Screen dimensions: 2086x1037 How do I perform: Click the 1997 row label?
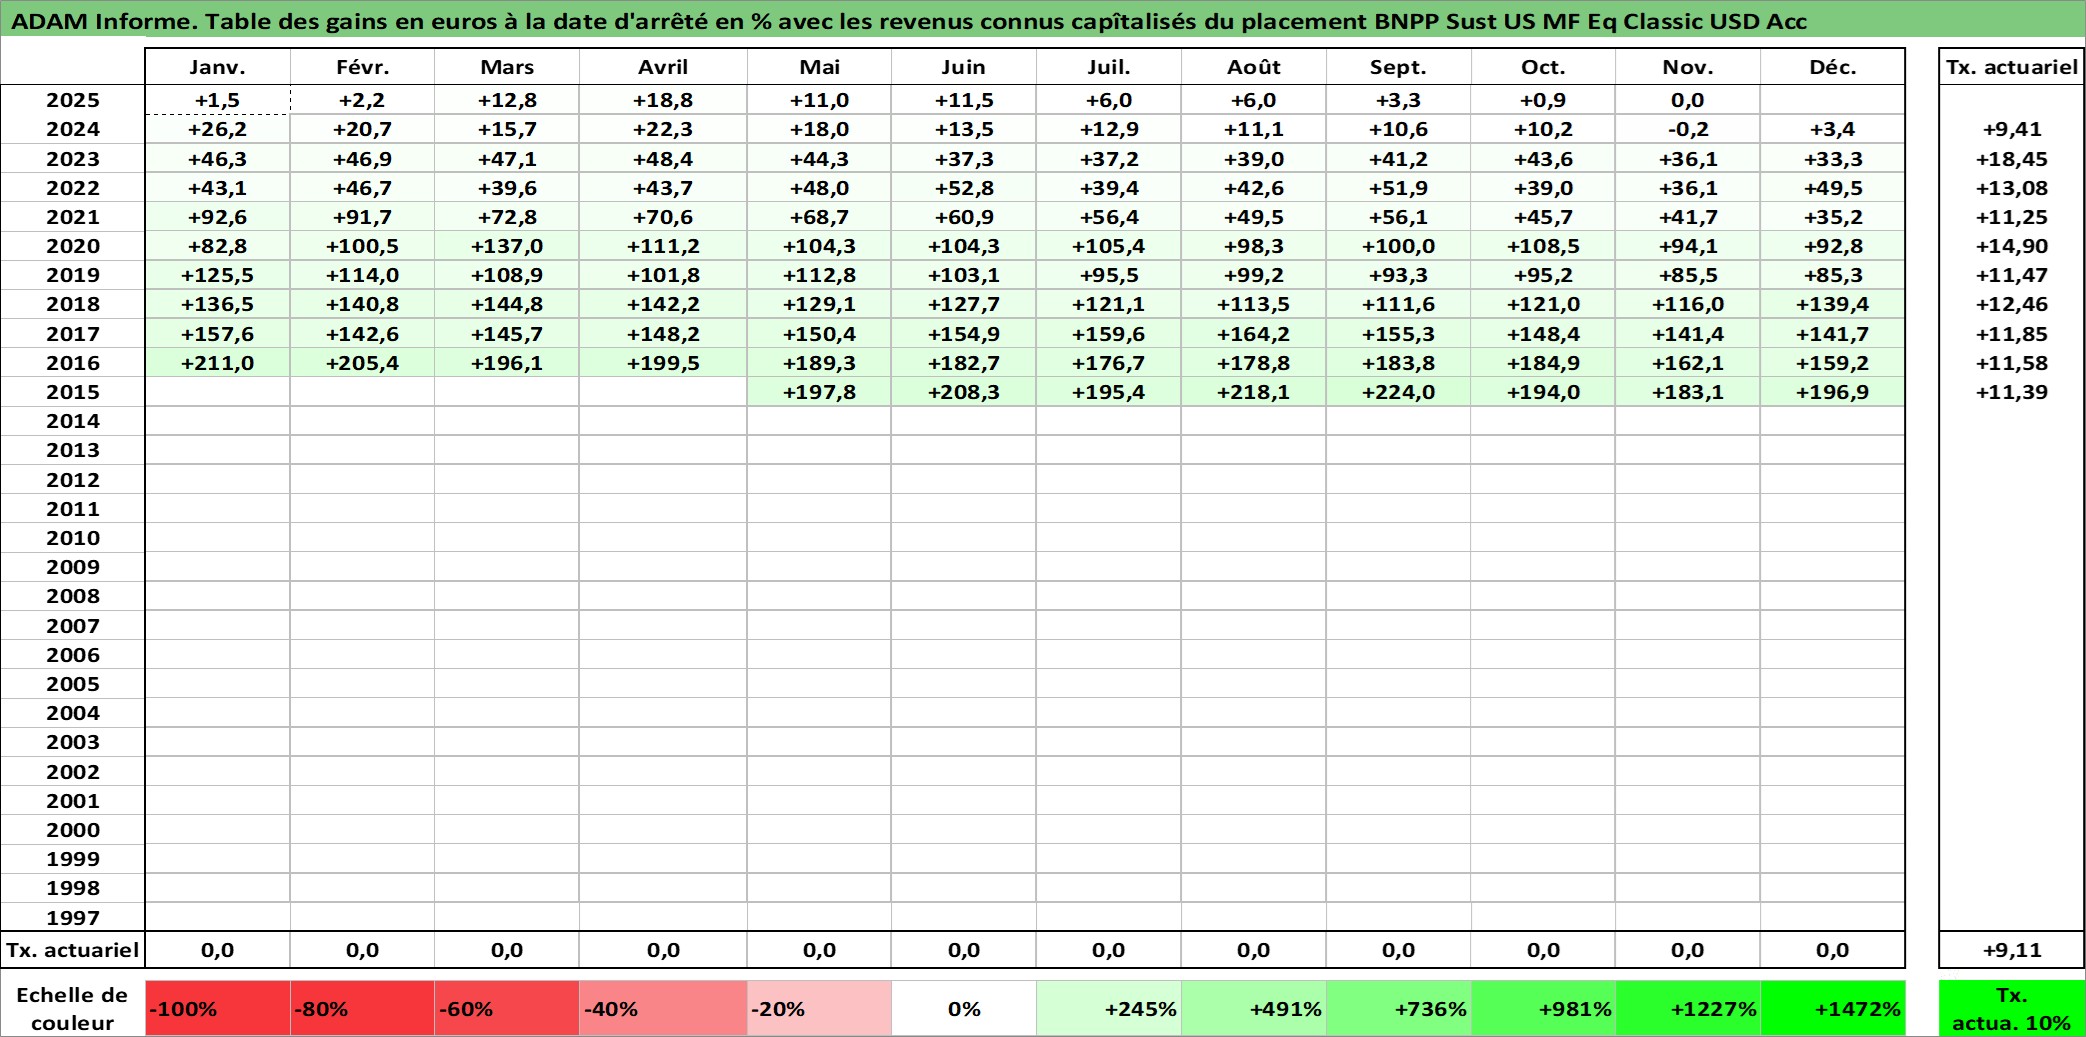tap(73, 917)
